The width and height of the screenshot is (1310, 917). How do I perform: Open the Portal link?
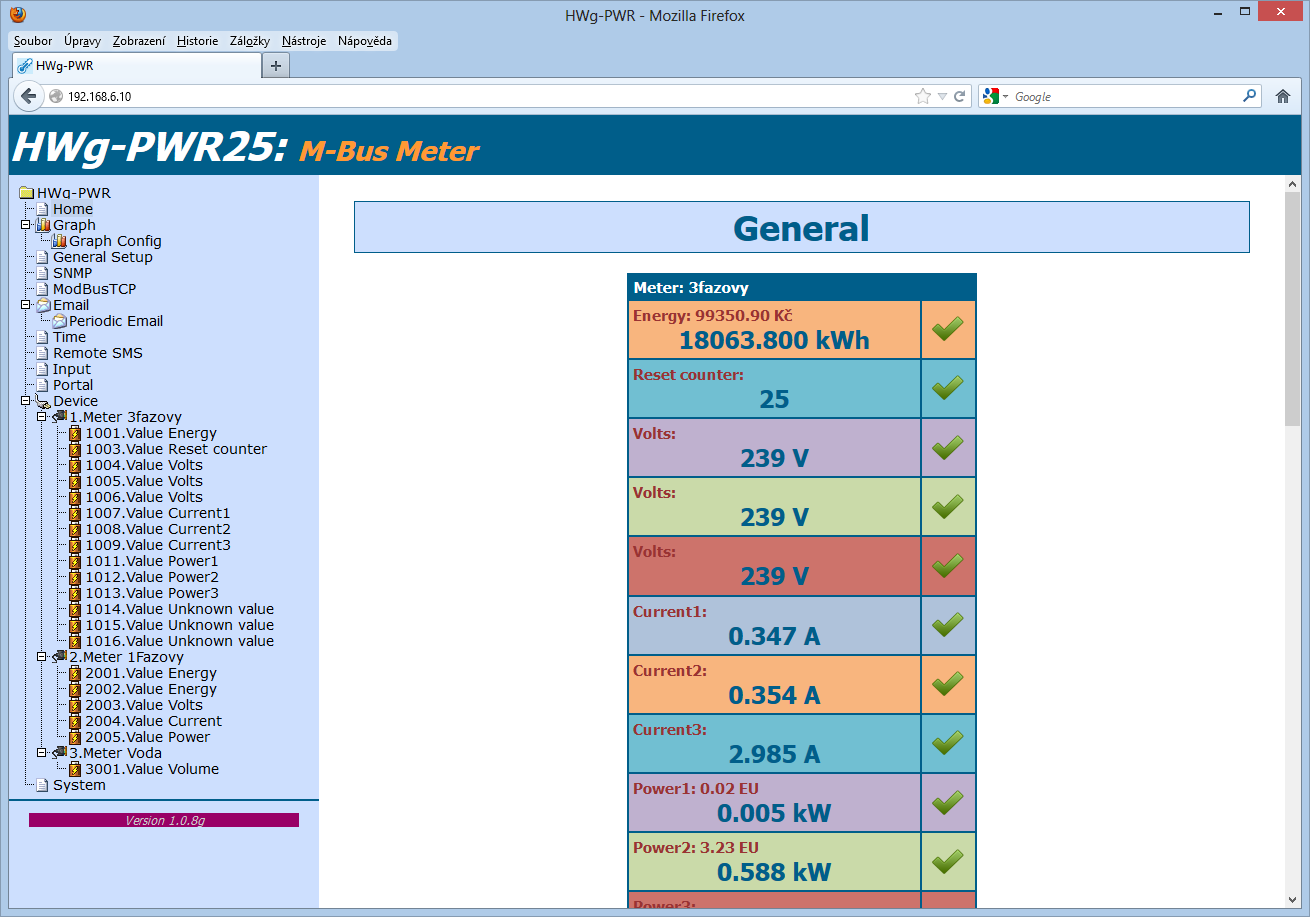point(73,385)
